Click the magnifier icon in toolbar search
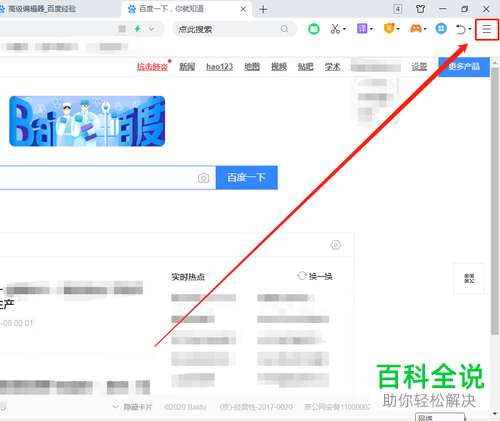500x421 pixels. point(284,29)
